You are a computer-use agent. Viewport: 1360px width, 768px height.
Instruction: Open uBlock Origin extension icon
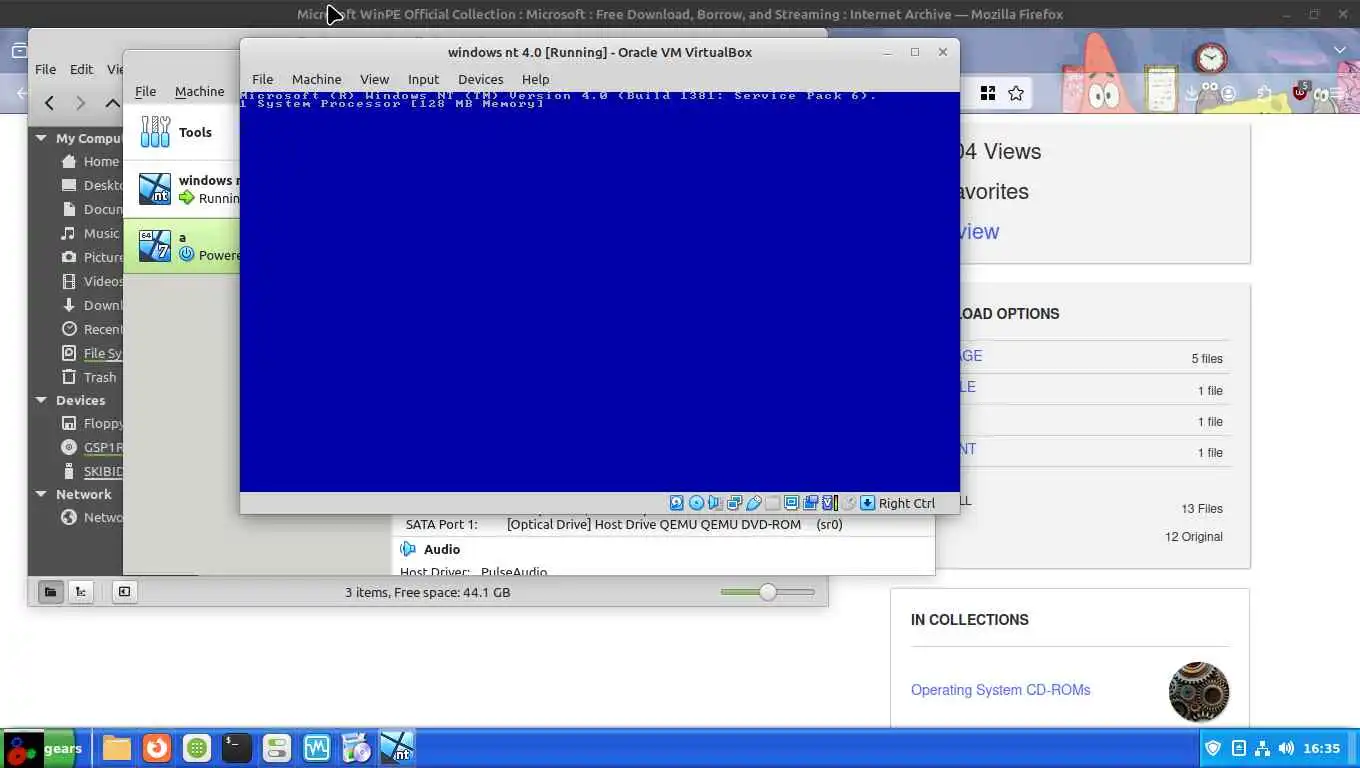[1300, 92]
